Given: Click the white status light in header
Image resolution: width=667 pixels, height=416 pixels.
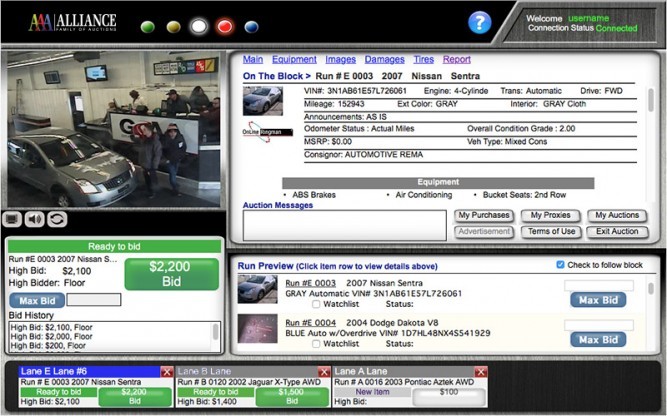Looking at the screenshot, I should [x=199, y=26].
